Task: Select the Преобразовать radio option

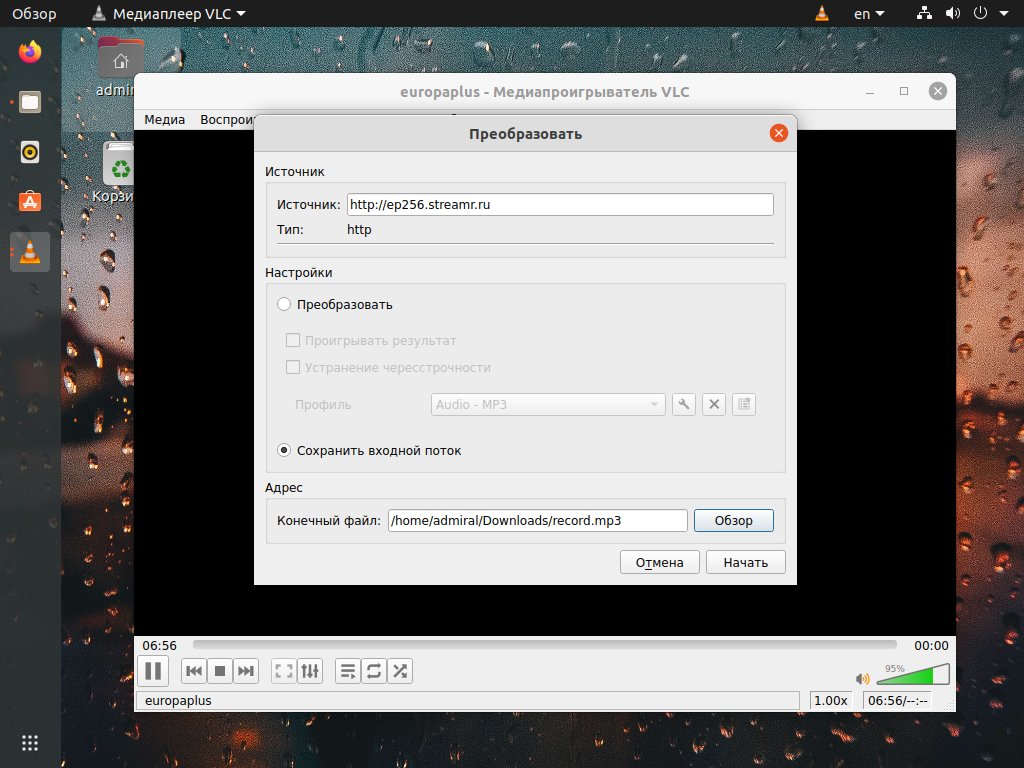Action: [x=283, y=304]
